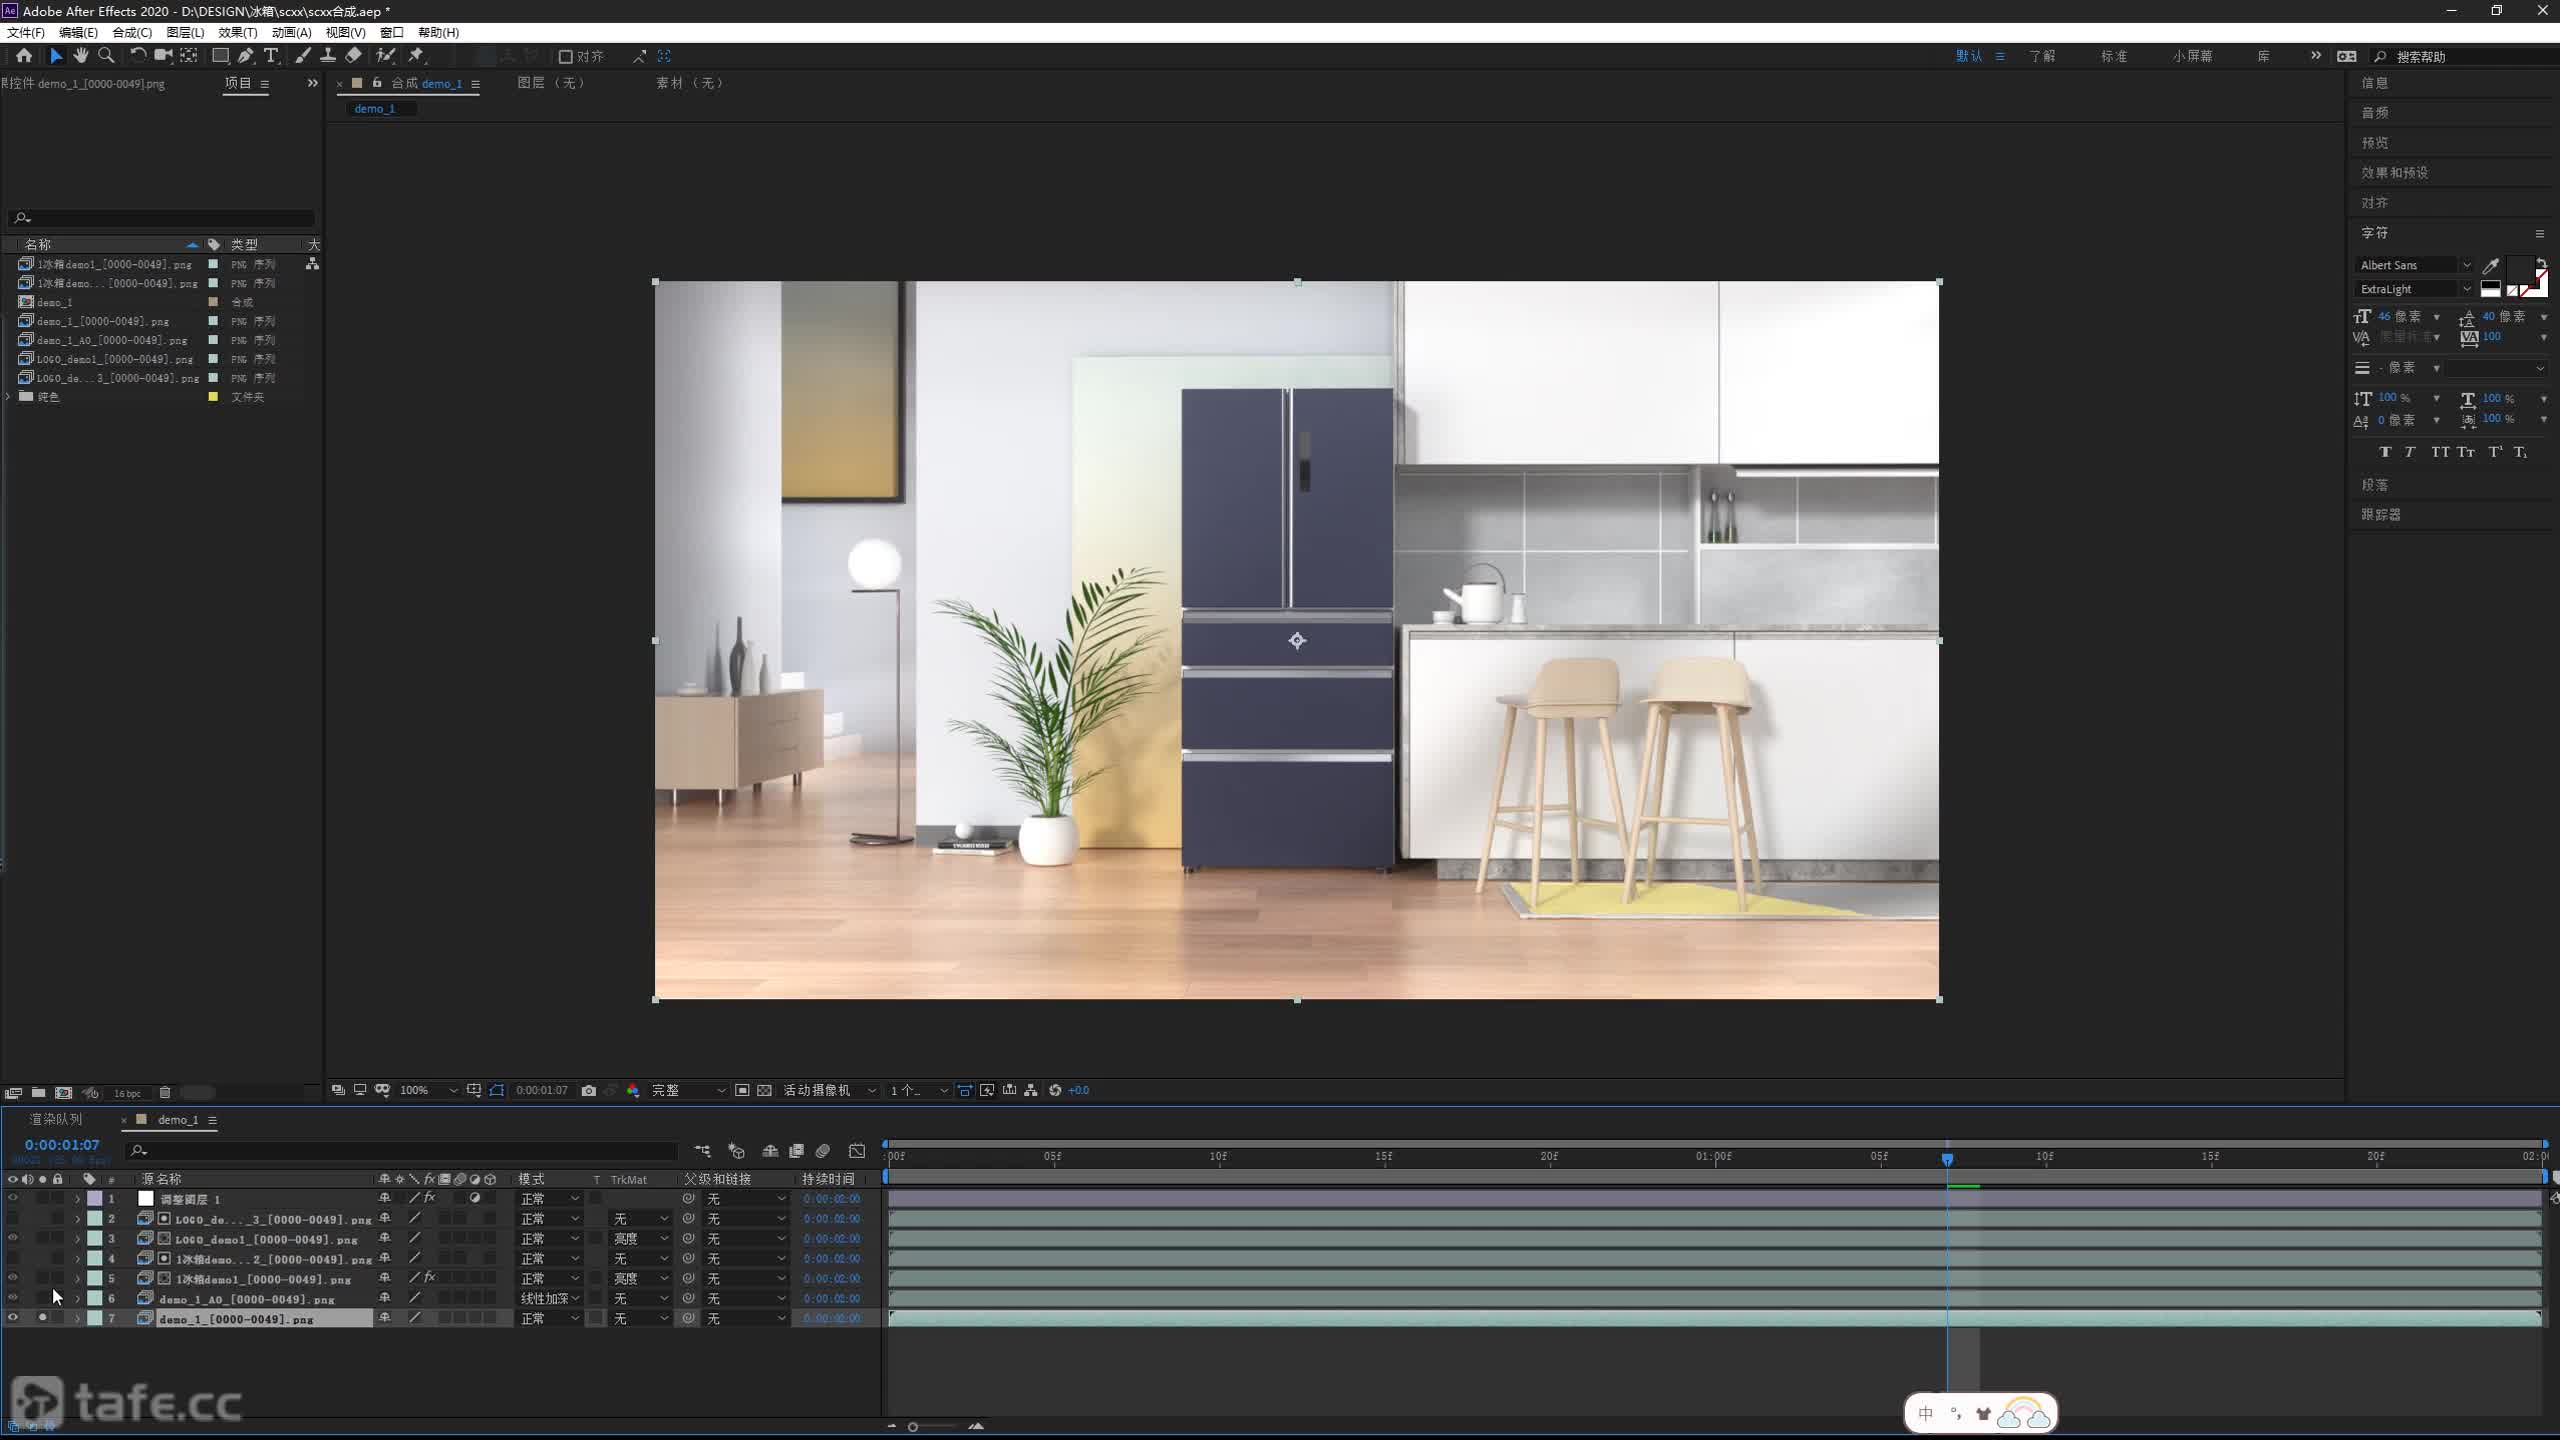Select the Roto Brush tool
2560x1440 pixels.
coord(385,56)
